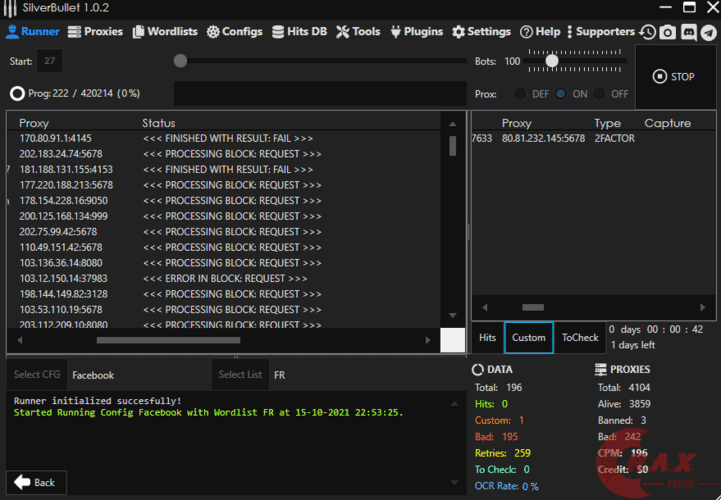Switch to the Hits tab

(x=487, y=338)
